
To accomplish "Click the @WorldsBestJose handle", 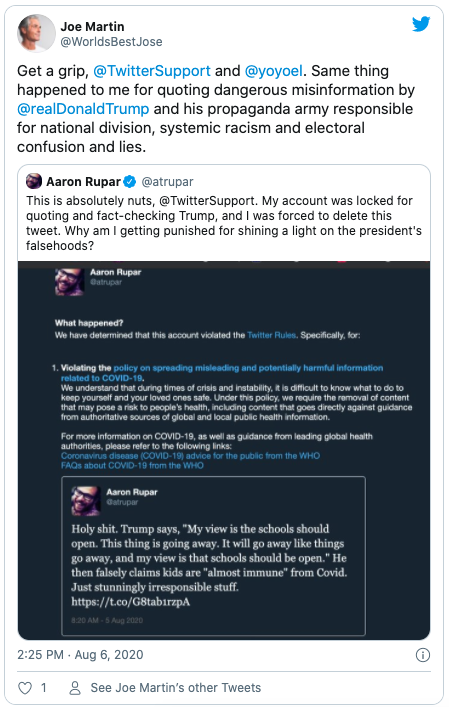I will [x=111, y=41].
